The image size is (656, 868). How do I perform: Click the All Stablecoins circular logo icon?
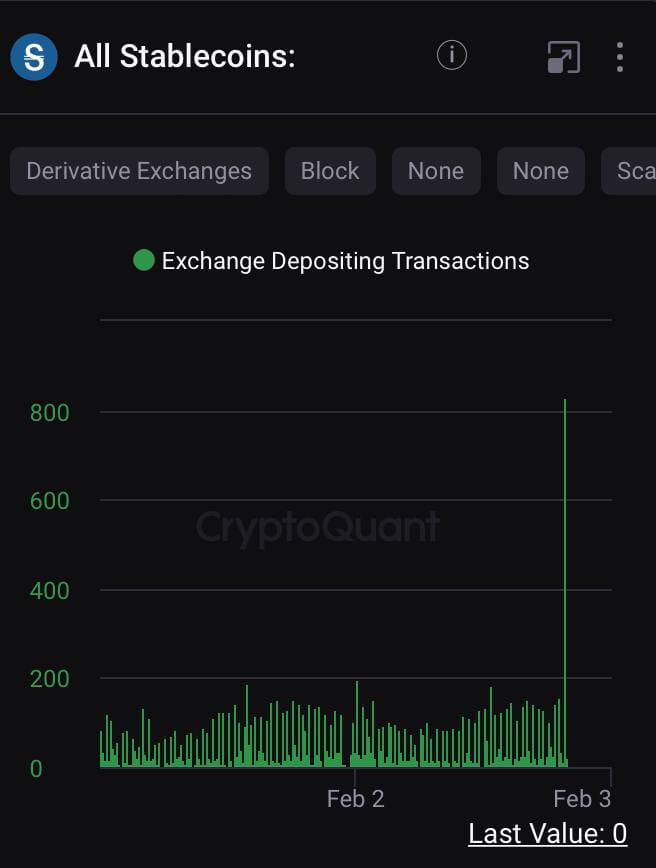tap(35, 56)
